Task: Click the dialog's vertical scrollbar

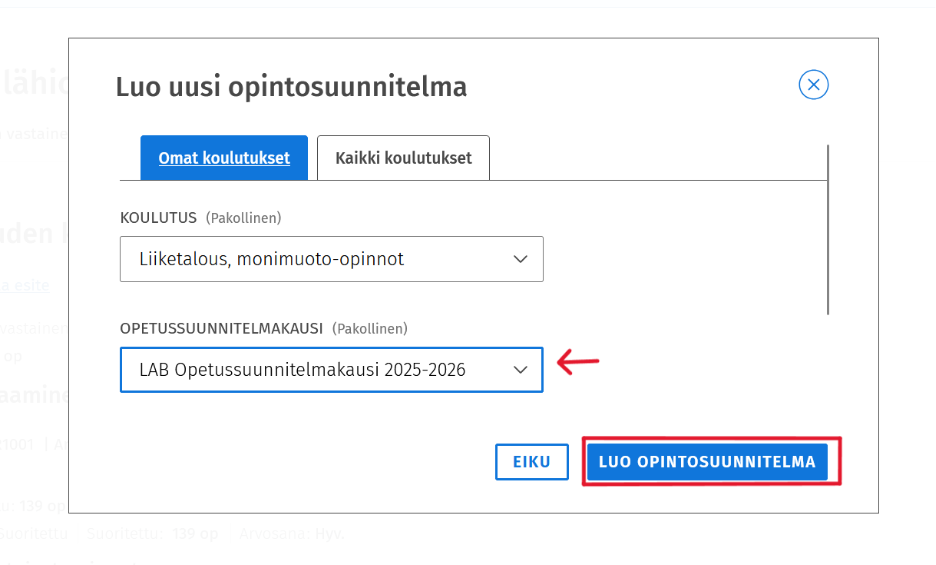Action: 828,229
